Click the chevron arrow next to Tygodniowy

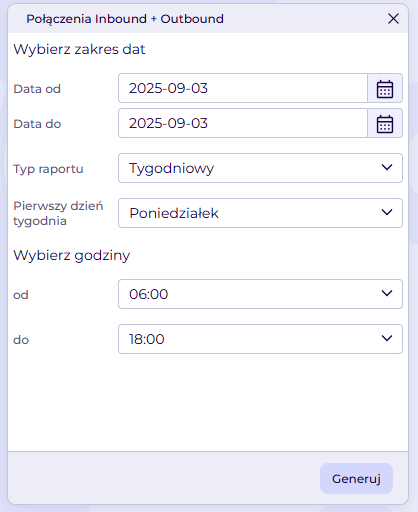[387, 167]
